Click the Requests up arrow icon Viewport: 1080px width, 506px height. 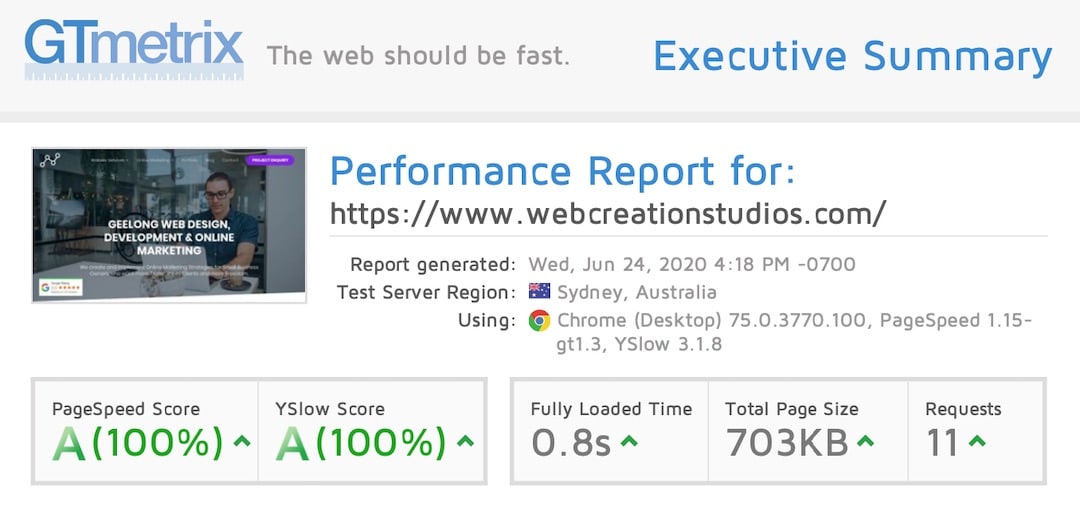point(977,441)
